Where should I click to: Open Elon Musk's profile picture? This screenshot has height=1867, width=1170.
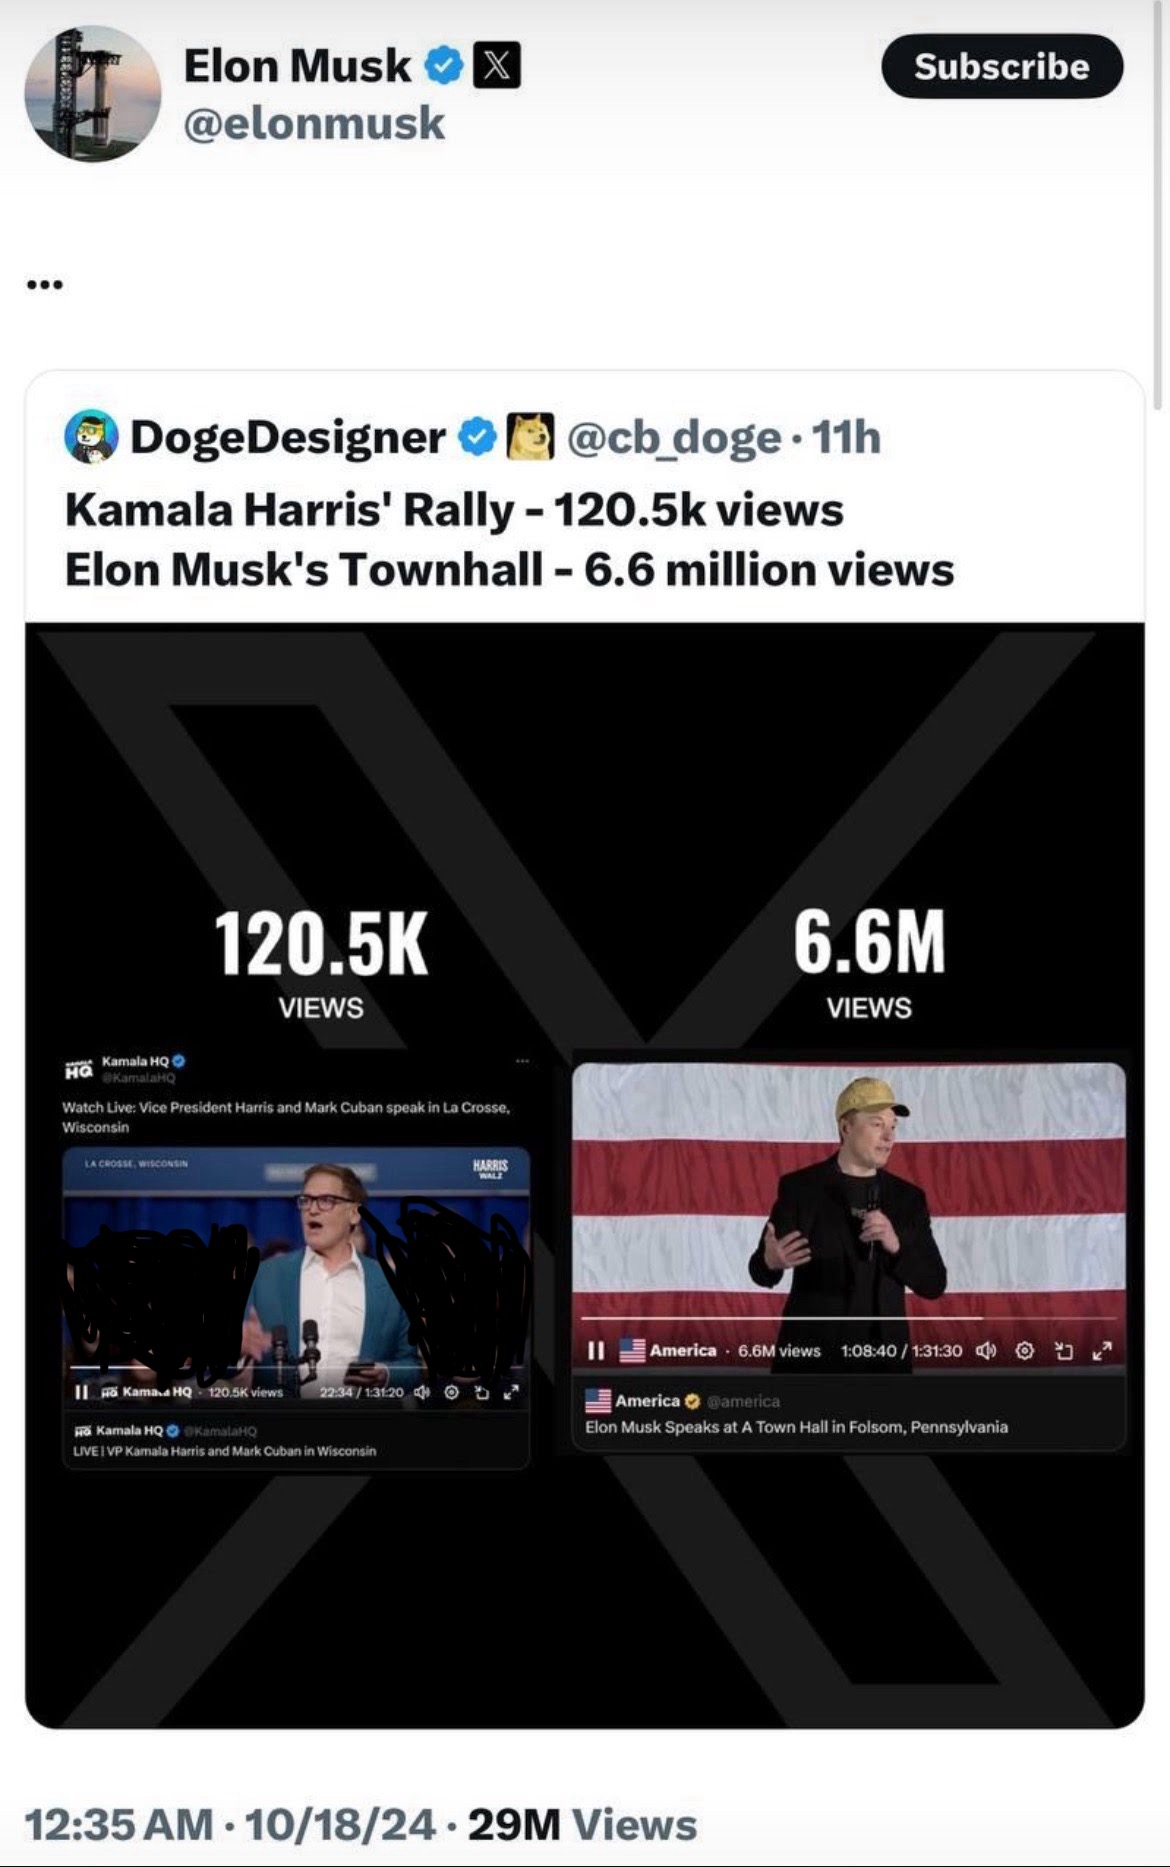pos(92,93)
